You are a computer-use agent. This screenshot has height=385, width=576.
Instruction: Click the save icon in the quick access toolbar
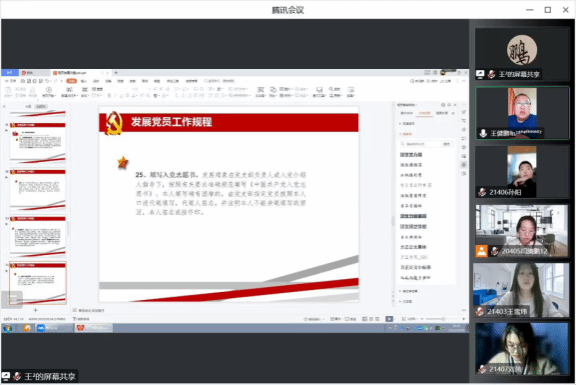tap(23, 81)
